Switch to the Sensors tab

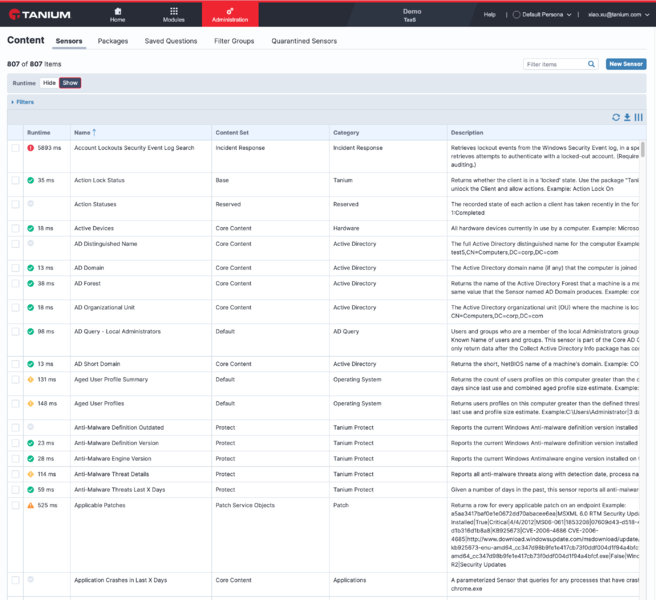(69, 41)
